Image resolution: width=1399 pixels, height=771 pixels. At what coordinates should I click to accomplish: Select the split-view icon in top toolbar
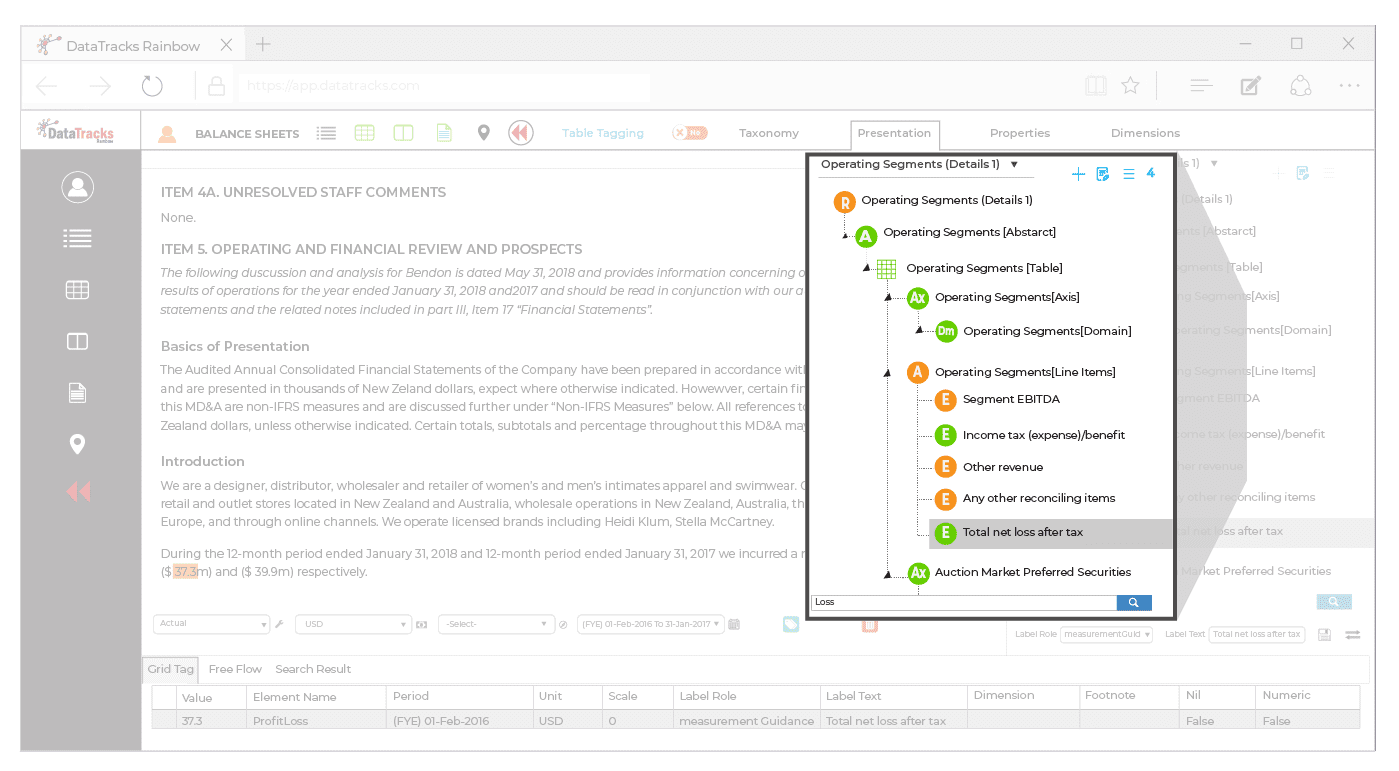click(x=403, y=133)
